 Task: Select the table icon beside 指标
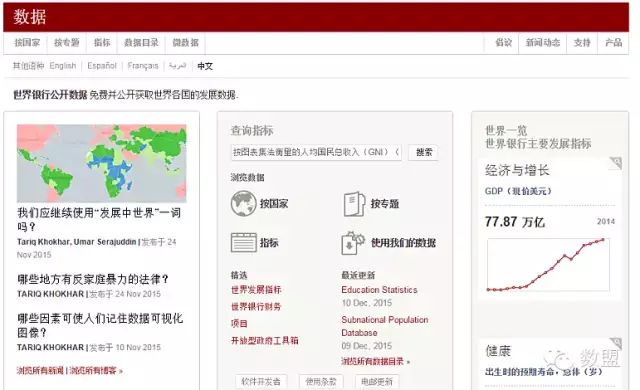pyautogui.click(x=243, y=242)
